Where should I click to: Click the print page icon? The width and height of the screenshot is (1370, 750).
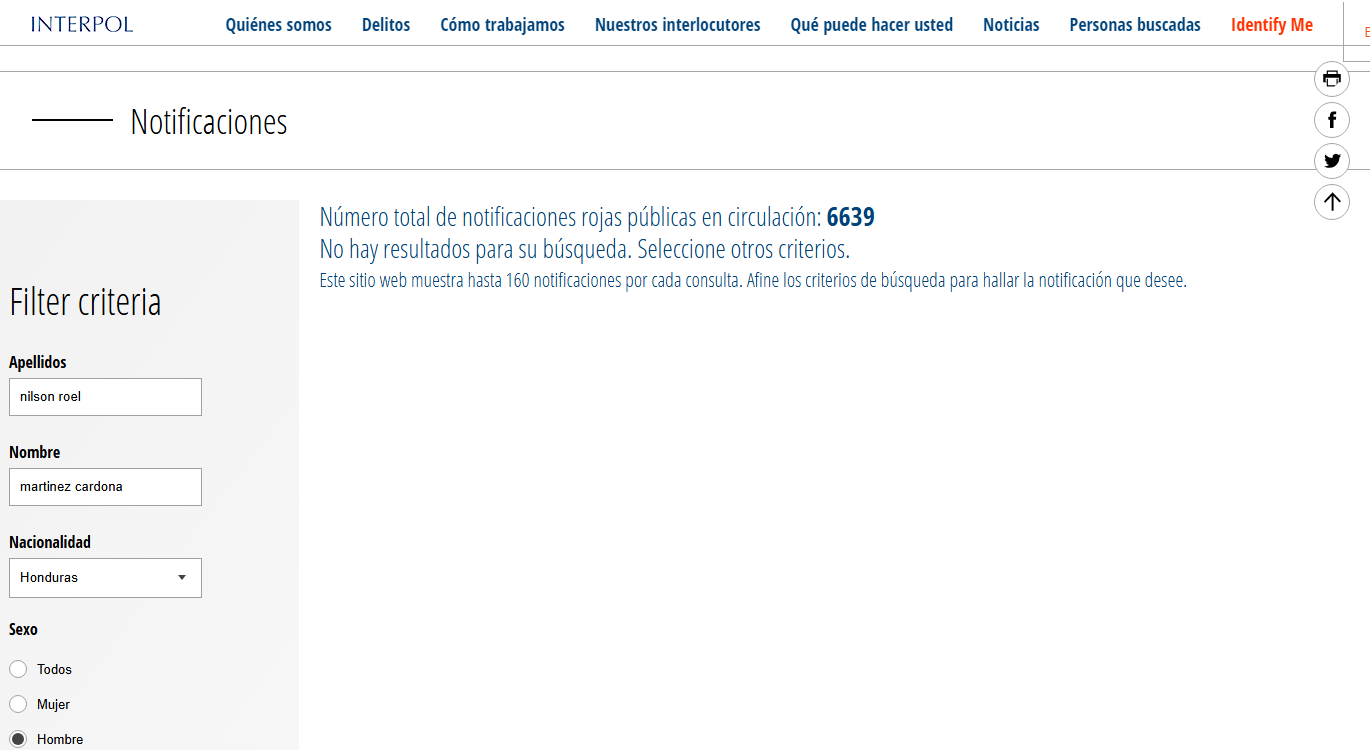(1331, 79)
